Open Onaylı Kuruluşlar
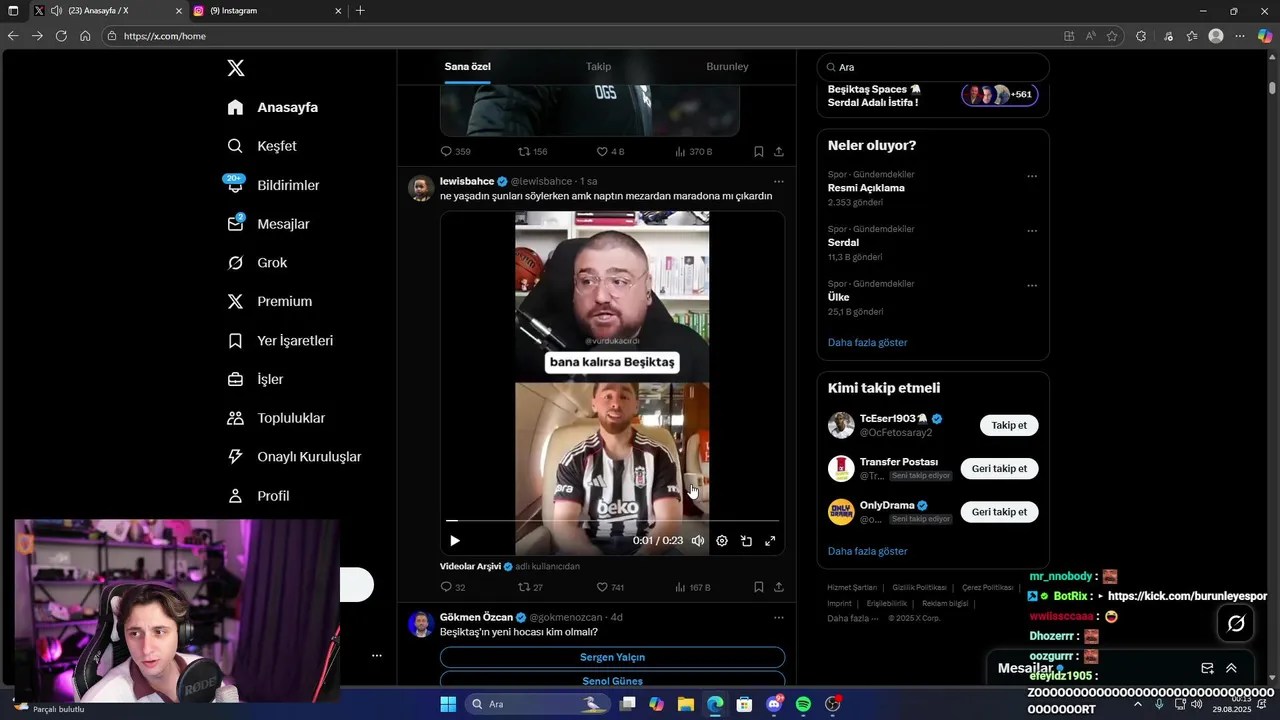The height and width of the screenshot is (720, 1280). (294, 456)
